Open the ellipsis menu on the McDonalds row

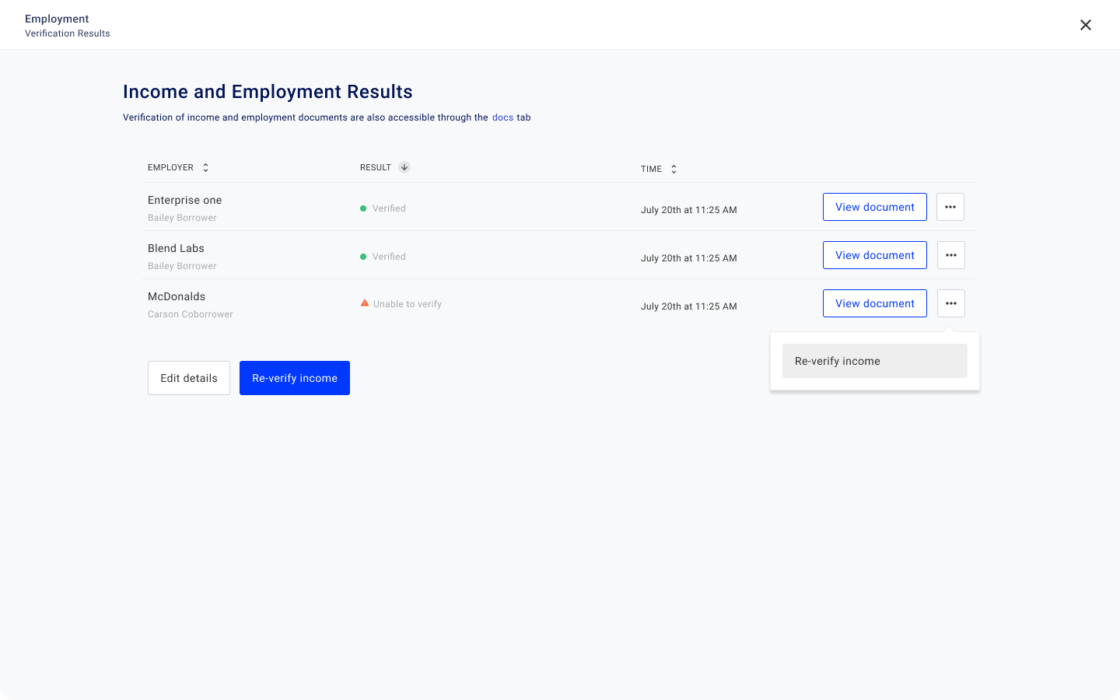click(x=950, y=303)
